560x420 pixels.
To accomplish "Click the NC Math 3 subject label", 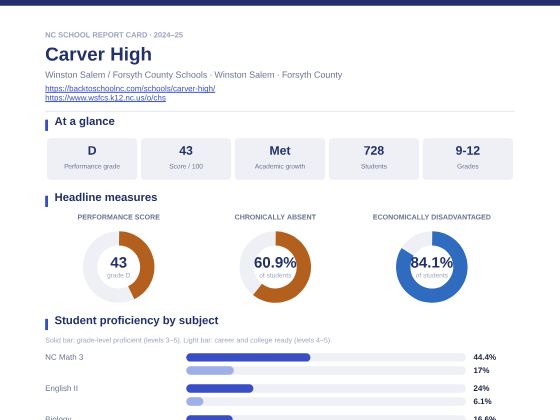I will tap(64, 357).
